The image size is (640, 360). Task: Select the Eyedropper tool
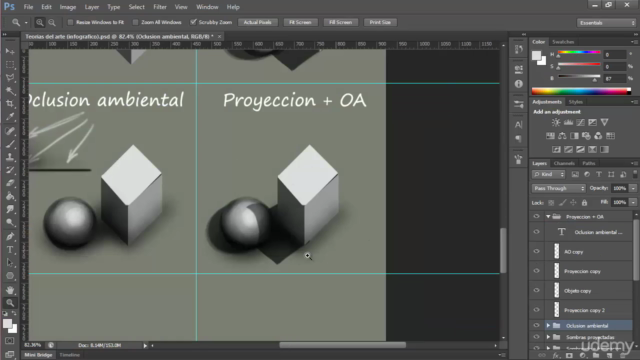click(x=10, y=117)
